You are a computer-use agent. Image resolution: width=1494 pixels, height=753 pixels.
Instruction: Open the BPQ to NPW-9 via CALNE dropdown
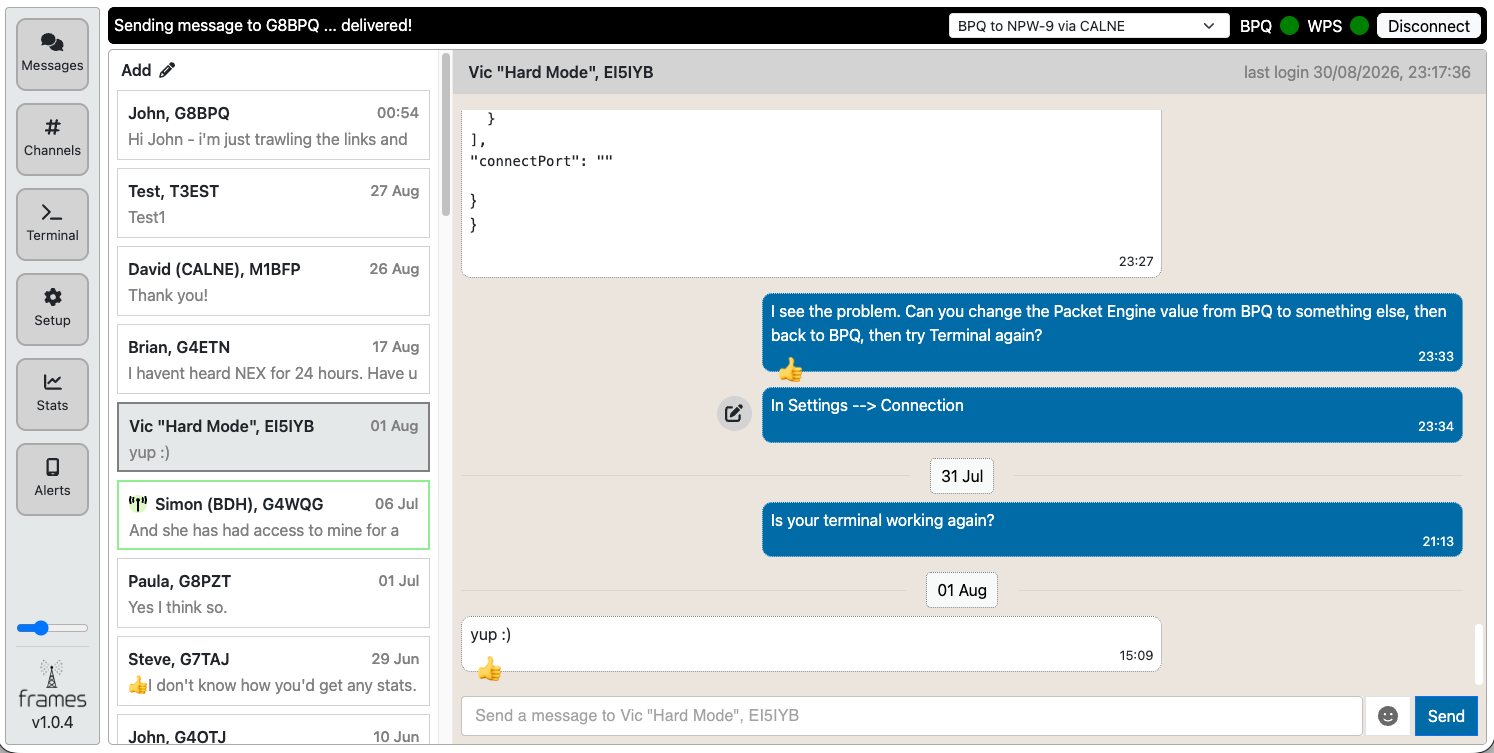1089,26
